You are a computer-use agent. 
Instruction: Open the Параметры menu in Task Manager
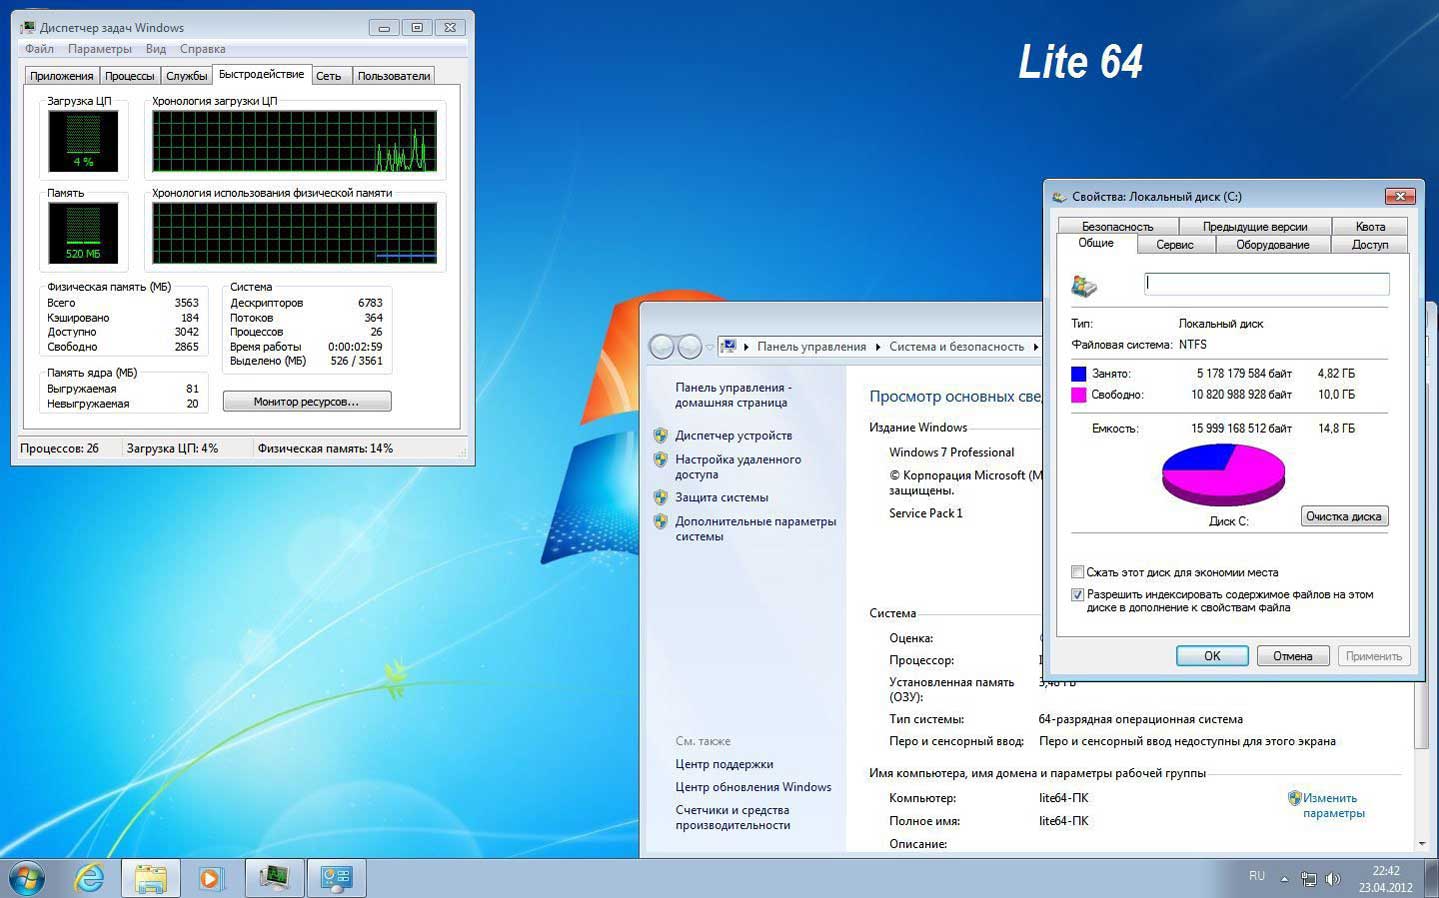pyautogui.click(x=99, y=49)
